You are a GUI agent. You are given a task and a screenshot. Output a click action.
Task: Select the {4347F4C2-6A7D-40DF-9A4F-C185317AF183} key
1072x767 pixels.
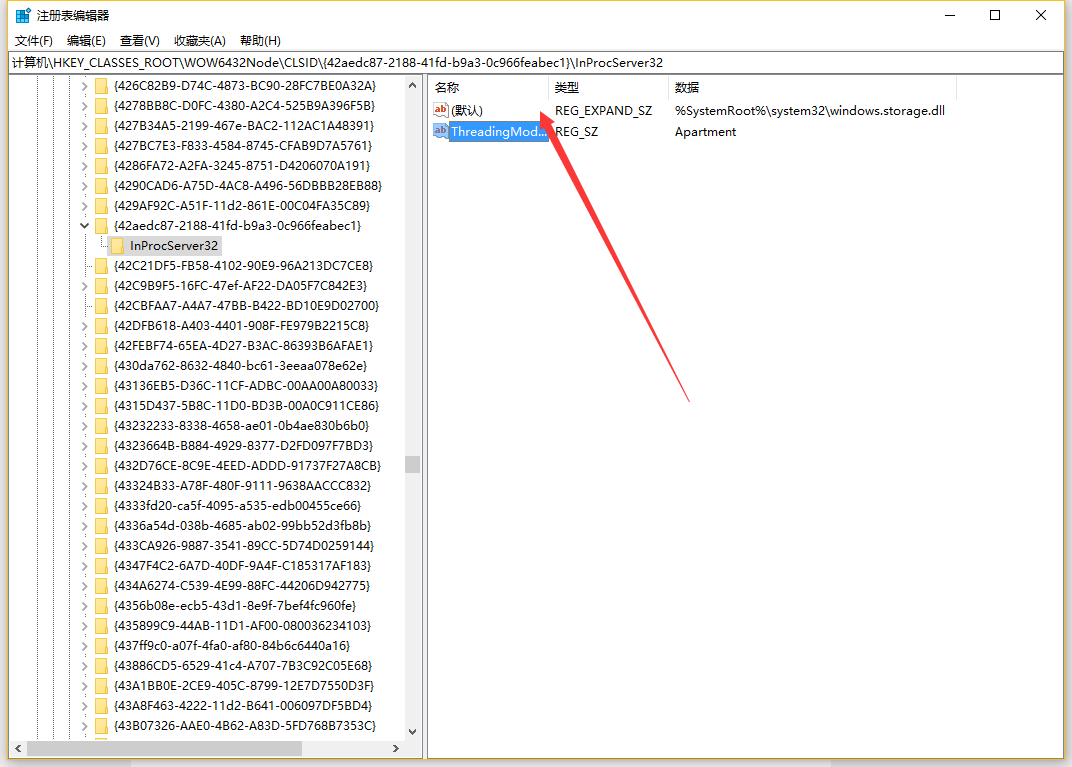click(x=242, y=566)
